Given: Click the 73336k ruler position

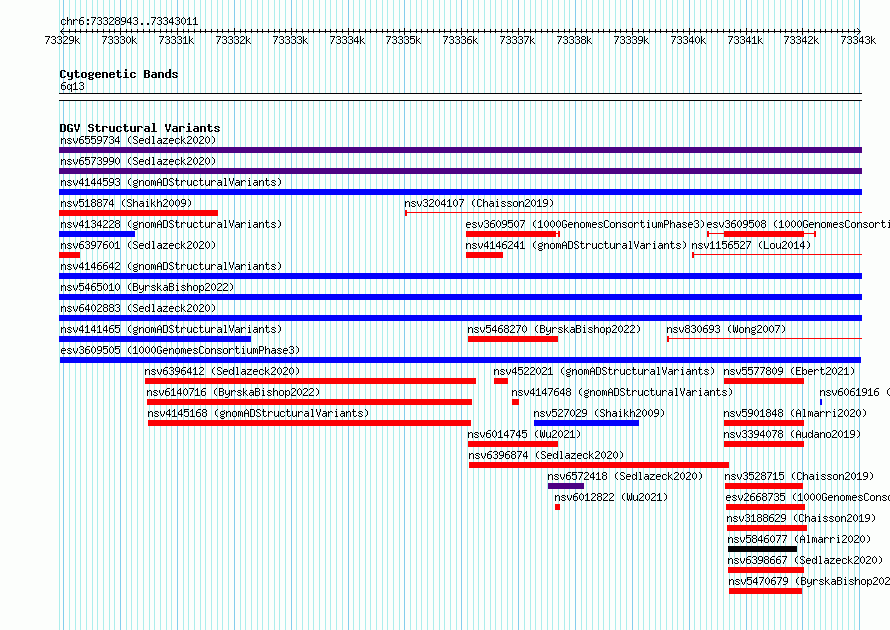Looking at the screenshot, I should pyautogui.click(x=460, y=40).
